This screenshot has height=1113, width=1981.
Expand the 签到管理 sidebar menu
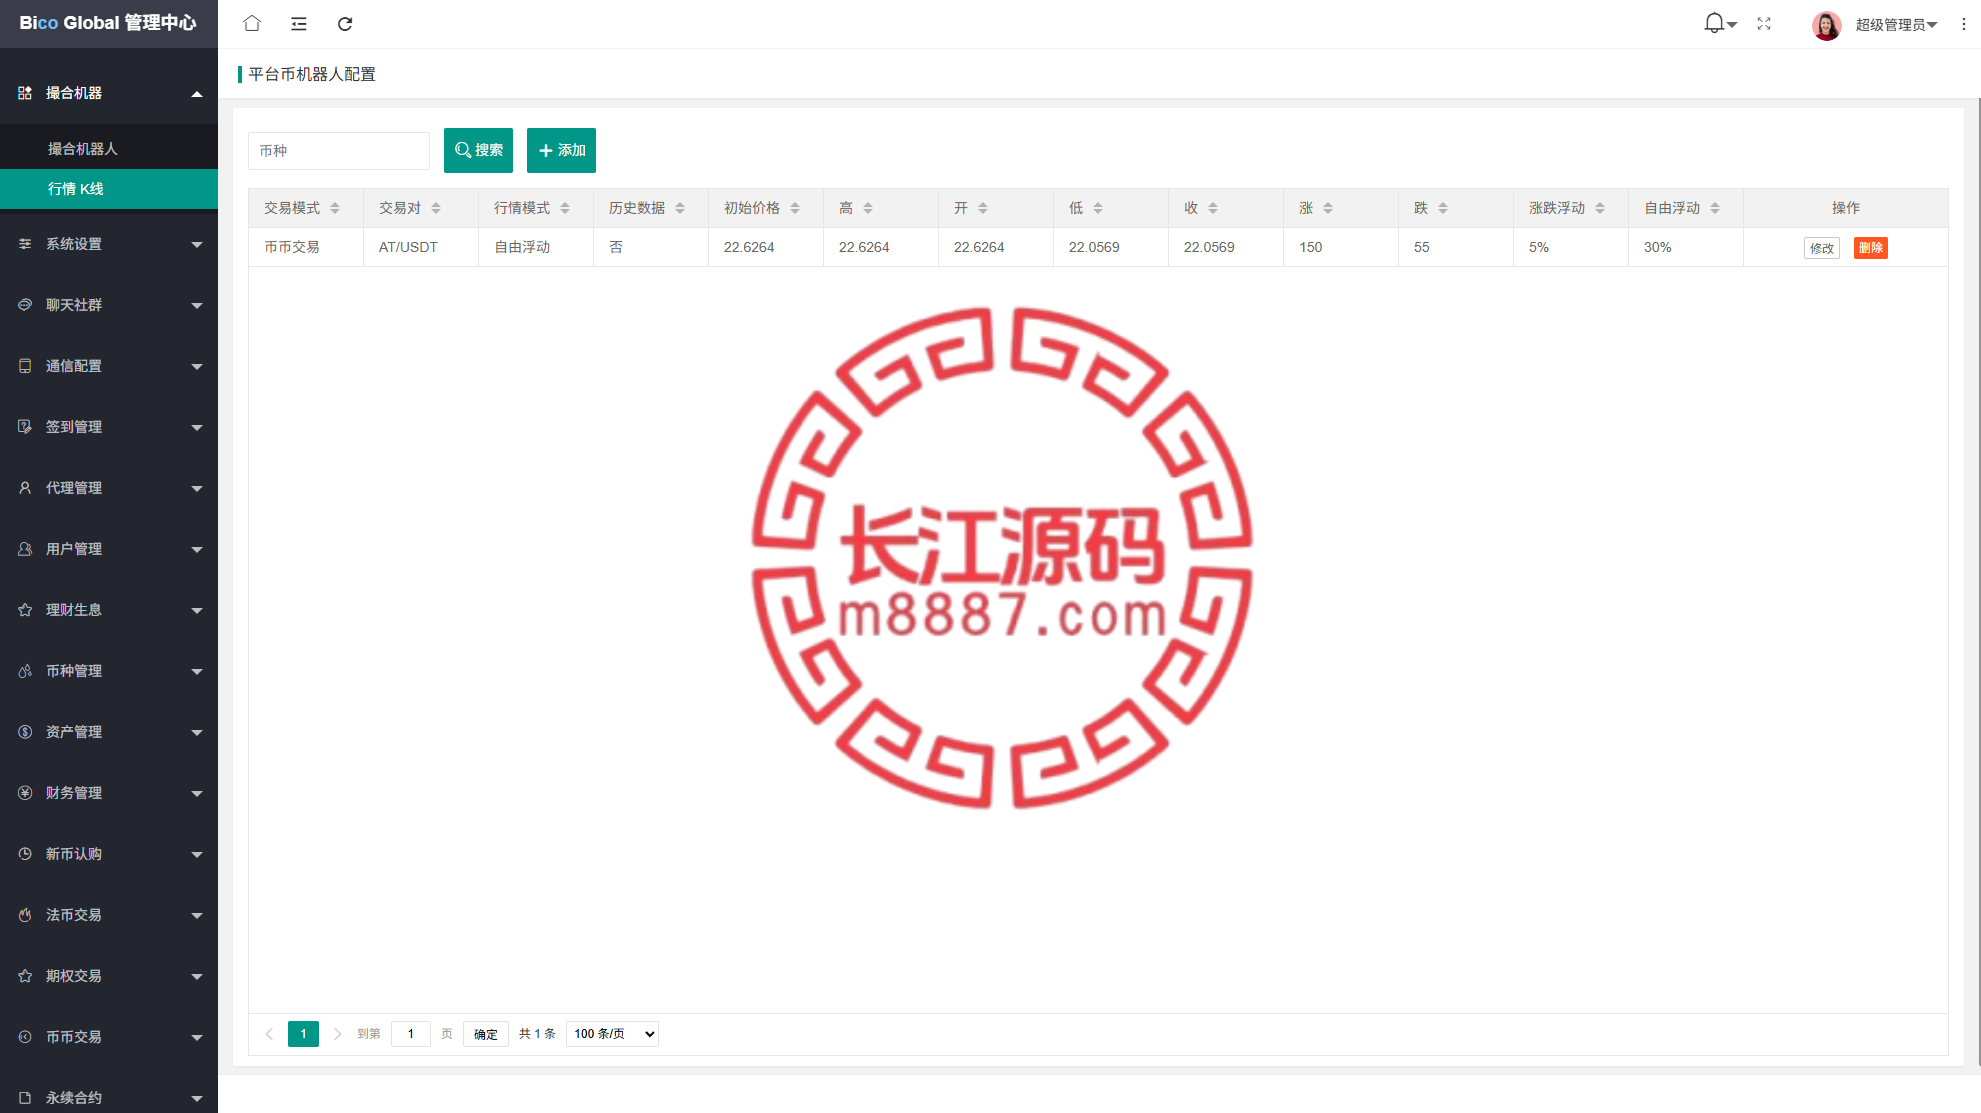(x=109, y=427)
